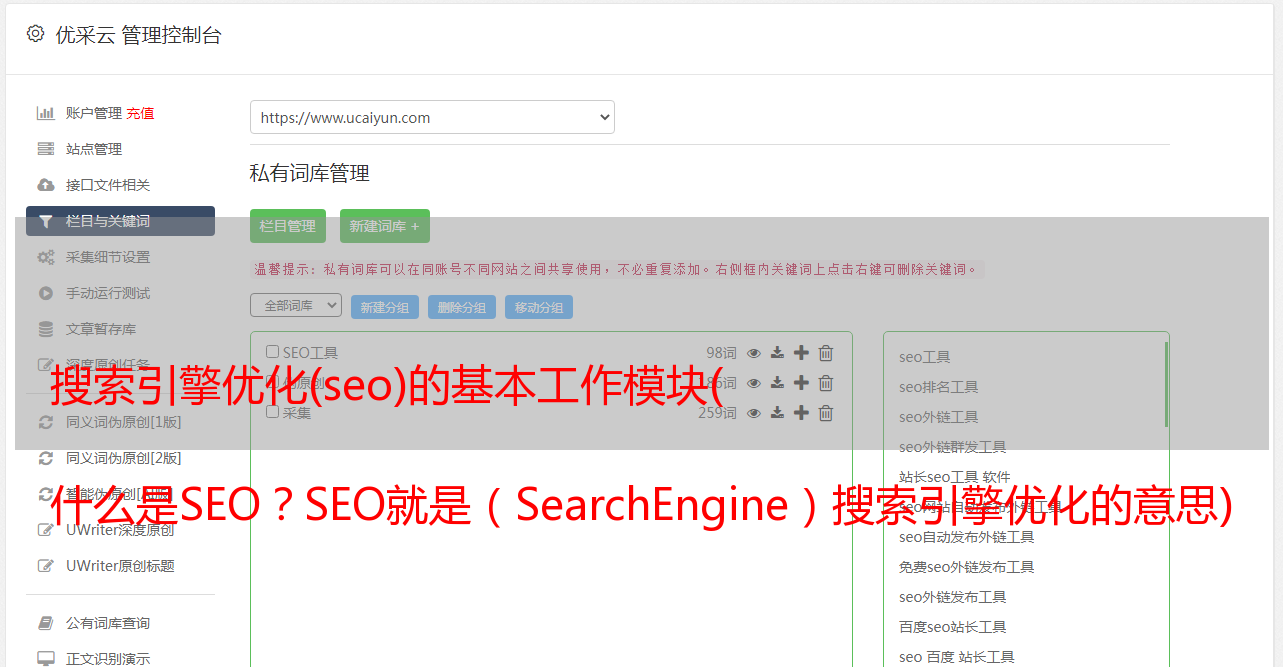Open 站点管理 in the sidebar
Screen dimensions: 1283x667
[x=94, y=149]
